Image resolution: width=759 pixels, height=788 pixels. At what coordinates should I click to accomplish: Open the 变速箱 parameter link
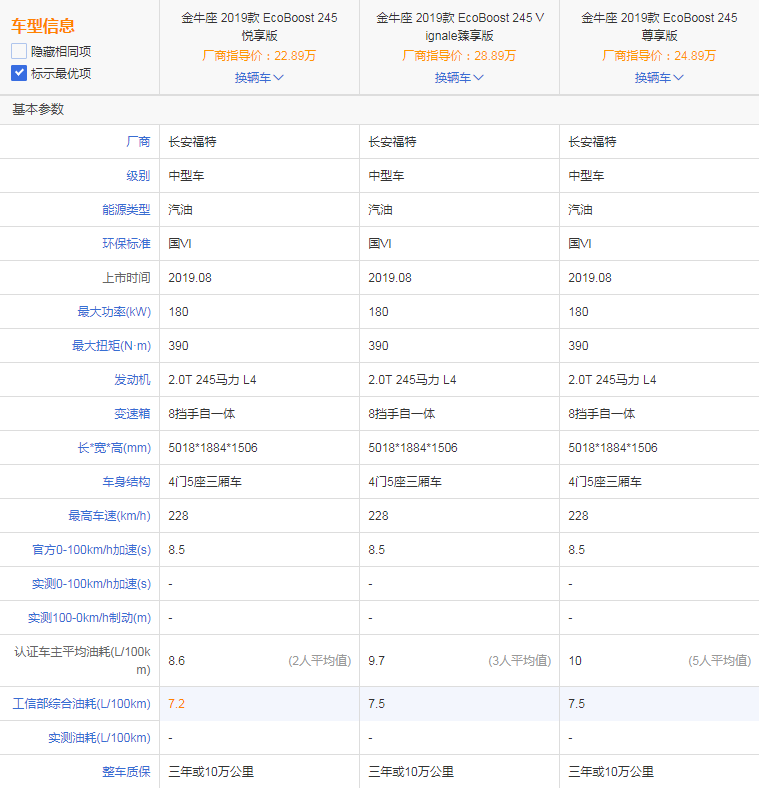pos(132,414)
